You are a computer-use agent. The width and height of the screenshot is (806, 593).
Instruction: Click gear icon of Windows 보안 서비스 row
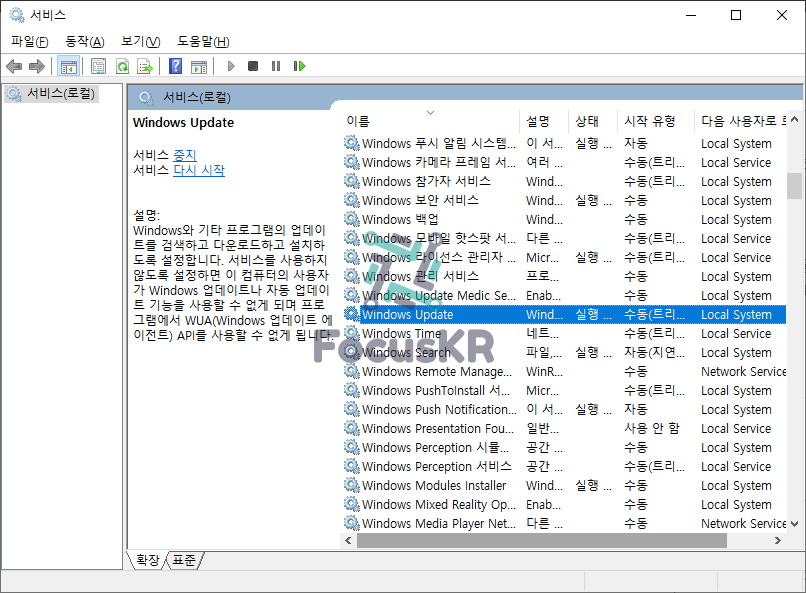(352, 200)
